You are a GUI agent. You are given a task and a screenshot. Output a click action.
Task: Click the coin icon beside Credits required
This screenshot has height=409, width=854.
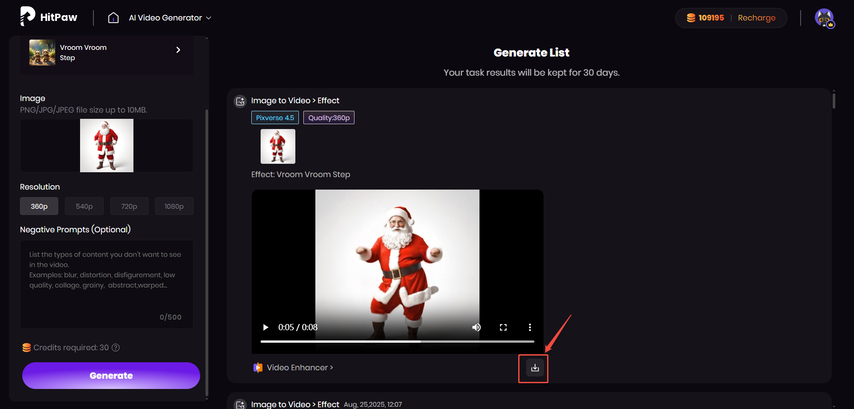[26, 347]
